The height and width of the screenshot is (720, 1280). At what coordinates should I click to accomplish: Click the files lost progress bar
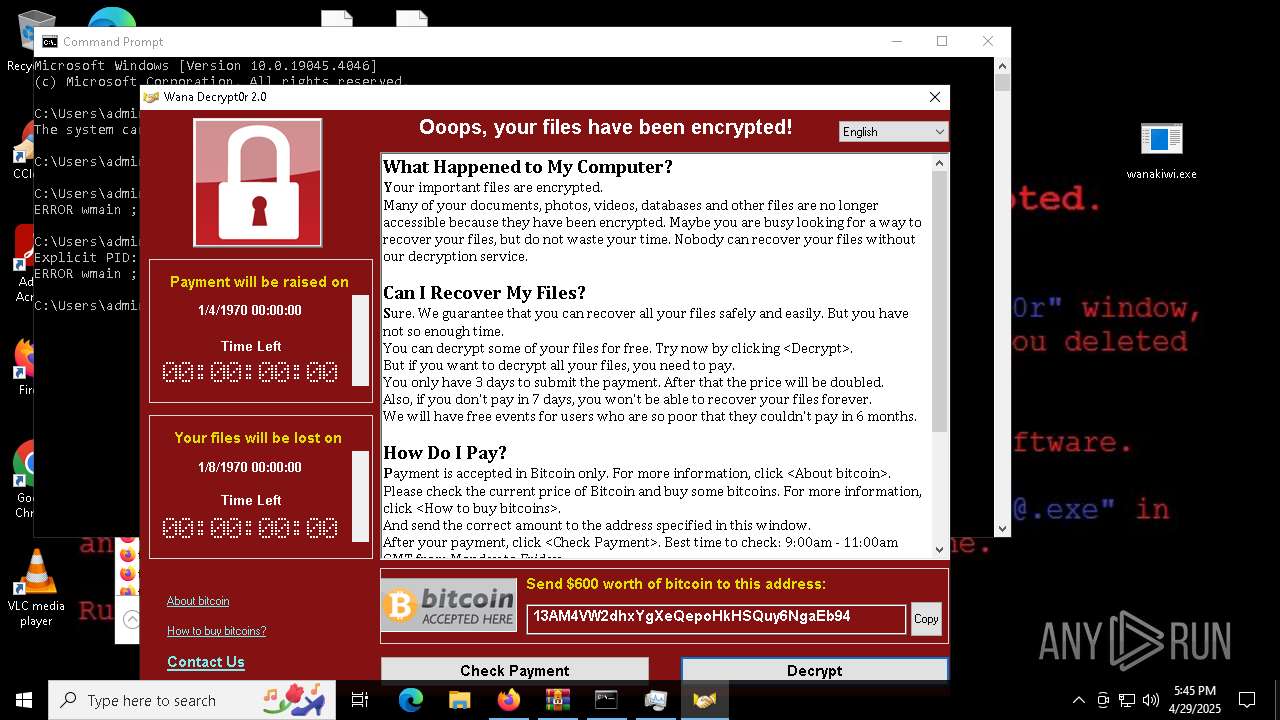[361, 496]
